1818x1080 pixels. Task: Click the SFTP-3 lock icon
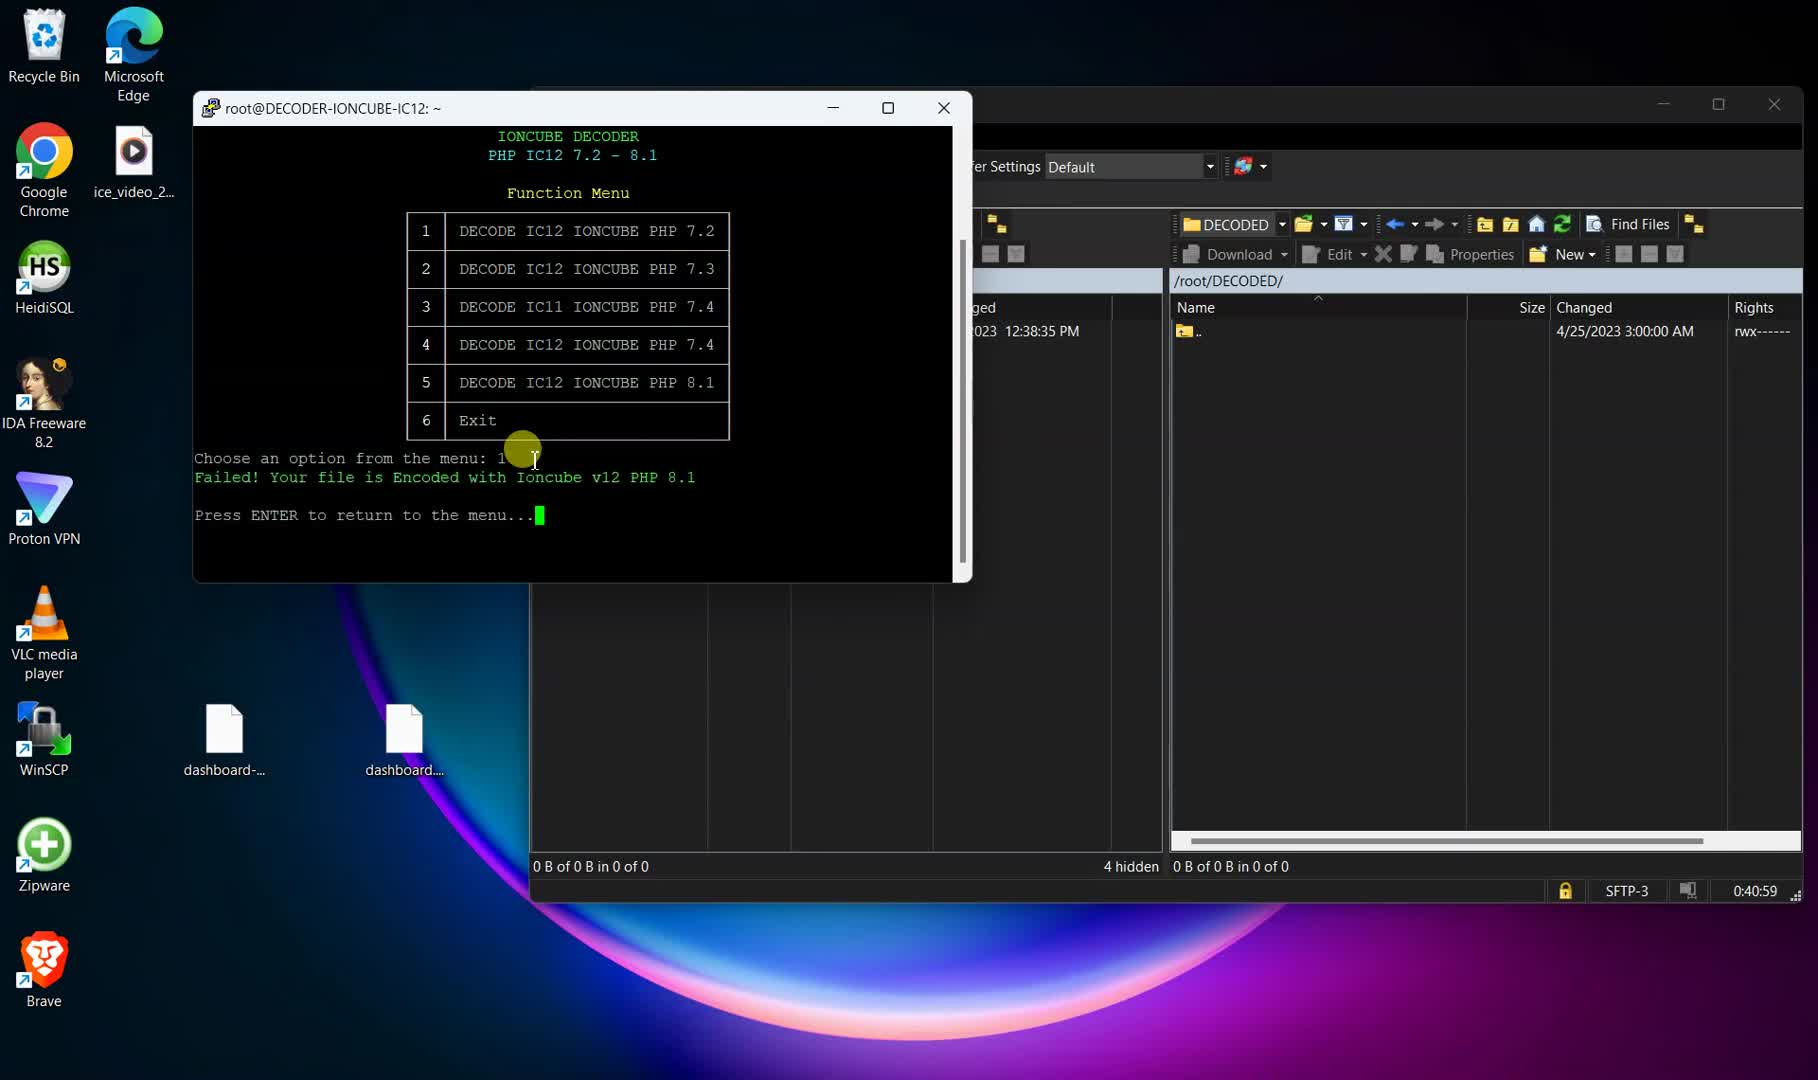(x=1565, y=890)
